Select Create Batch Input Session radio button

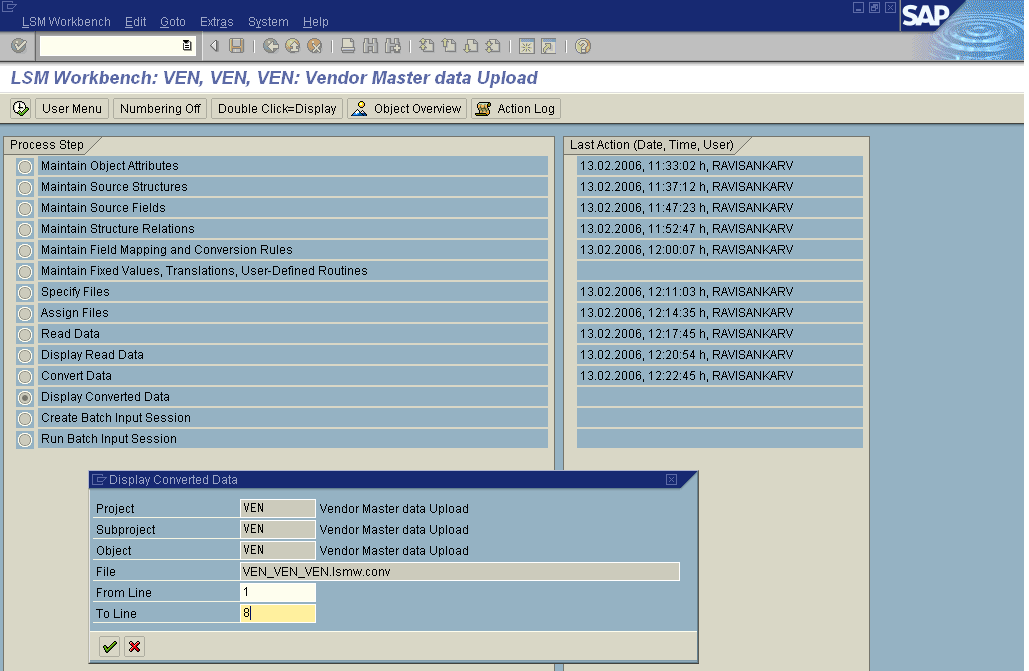tap(25, 419)
